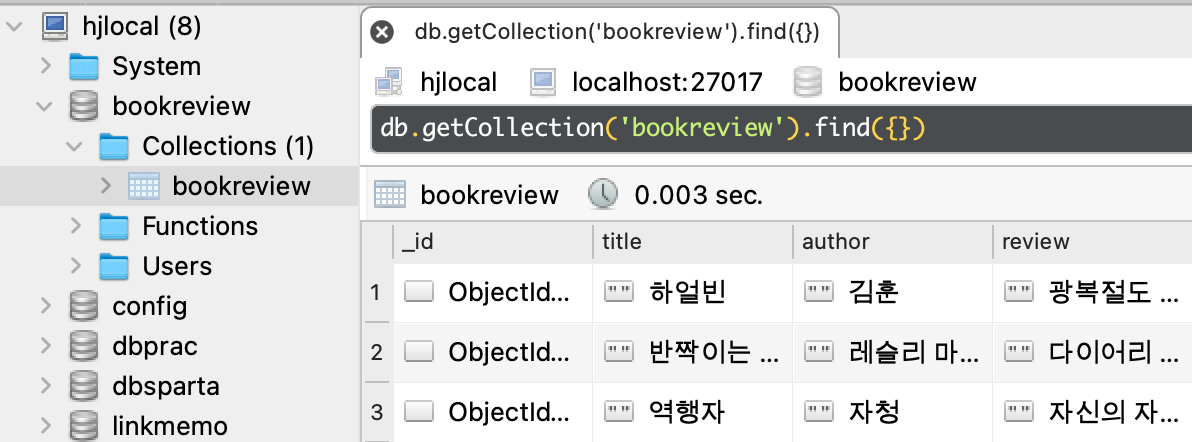Select row number 3 in results
The height and width of the screenshot is (442, 1192).
point(376,412)
